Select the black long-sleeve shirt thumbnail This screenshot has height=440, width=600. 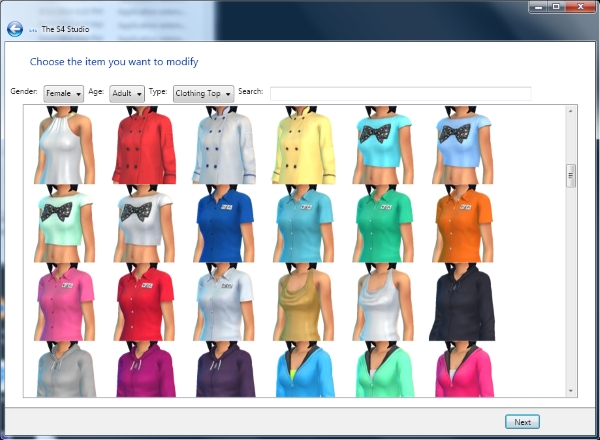tap(461, 303)
